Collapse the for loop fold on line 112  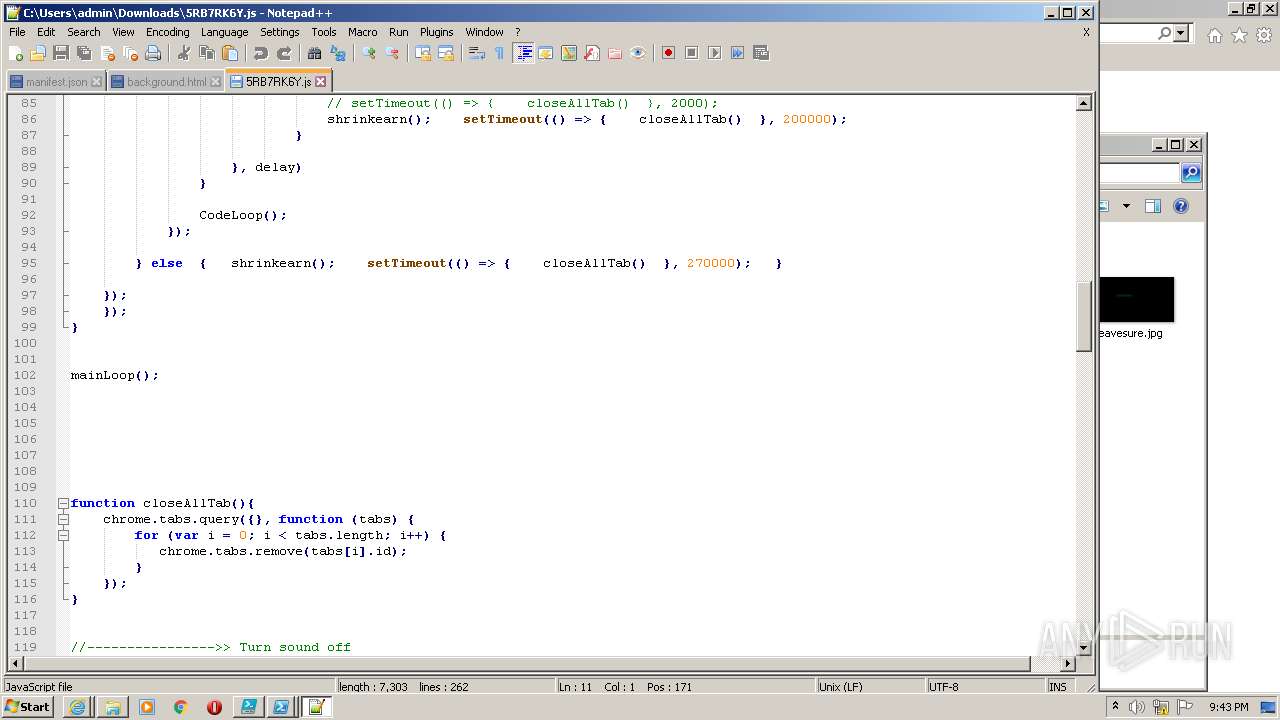63,535
